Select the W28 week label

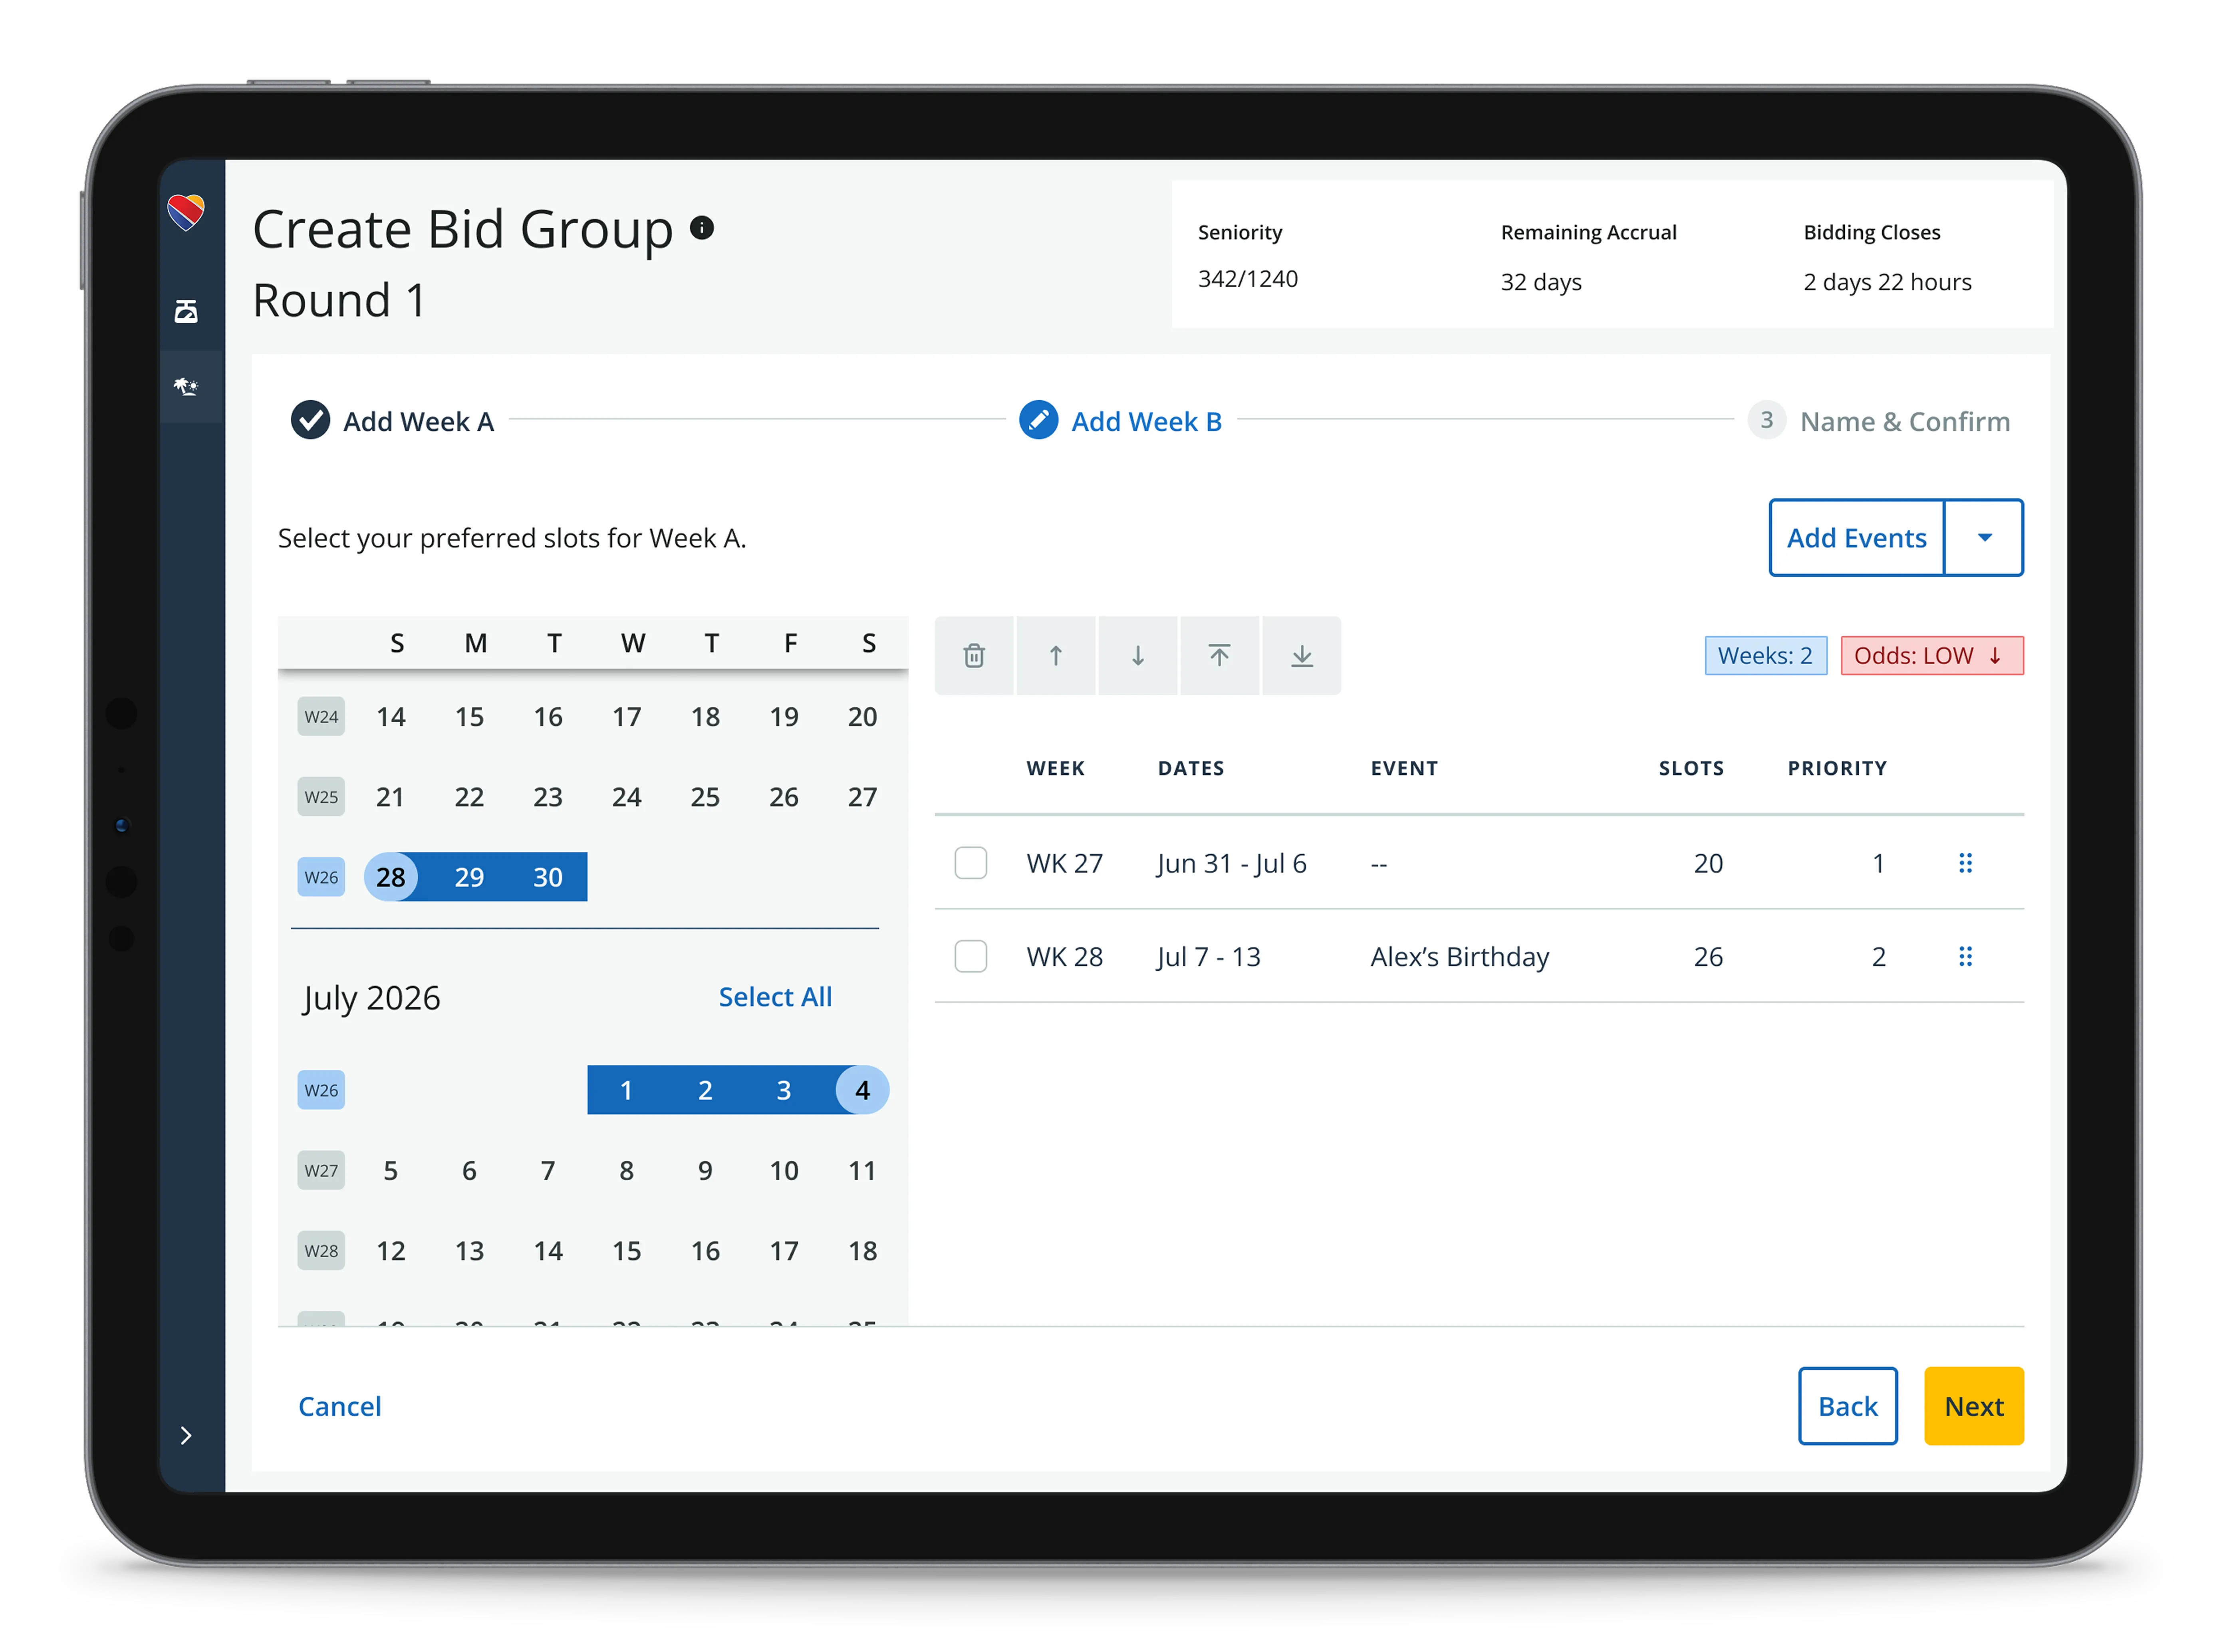click(x=321, y=1250)
